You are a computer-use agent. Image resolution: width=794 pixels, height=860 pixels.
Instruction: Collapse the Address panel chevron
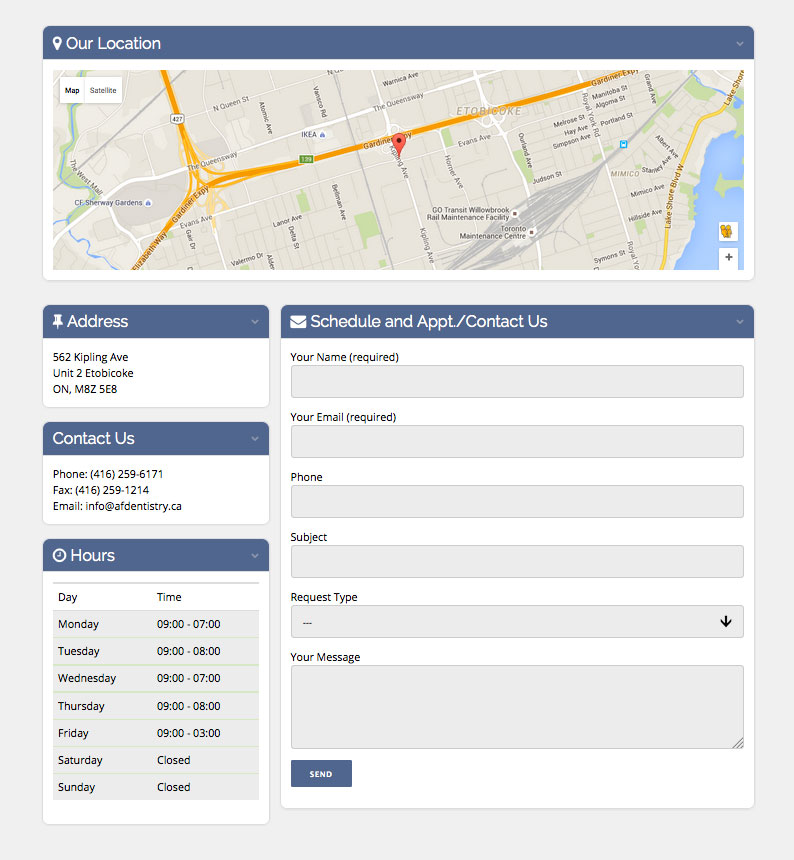(x=255, y=322)
